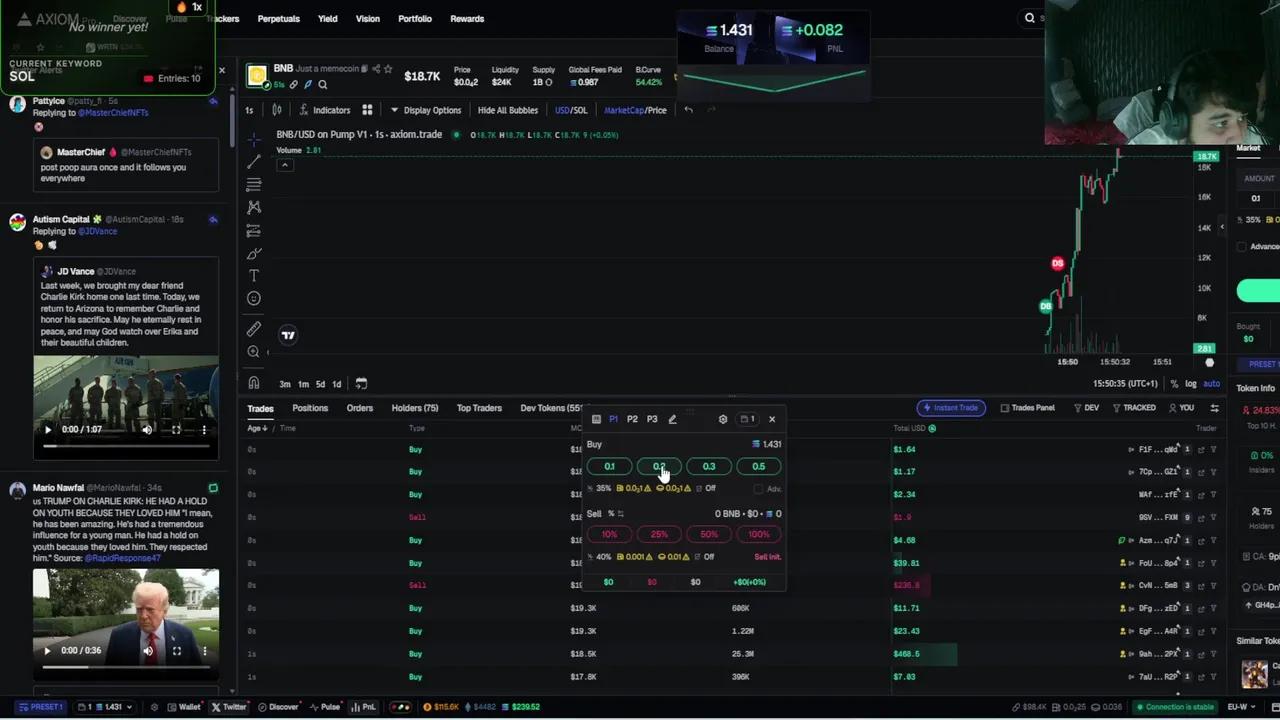Select the brush drawing tool

(254, 253)
